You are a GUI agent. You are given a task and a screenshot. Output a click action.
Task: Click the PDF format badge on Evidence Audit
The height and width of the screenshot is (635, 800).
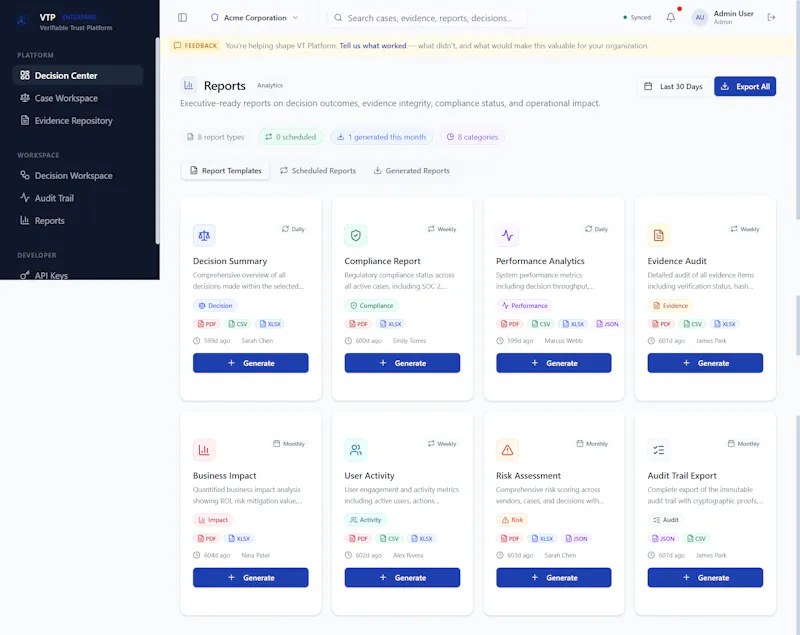click(661, 324)
